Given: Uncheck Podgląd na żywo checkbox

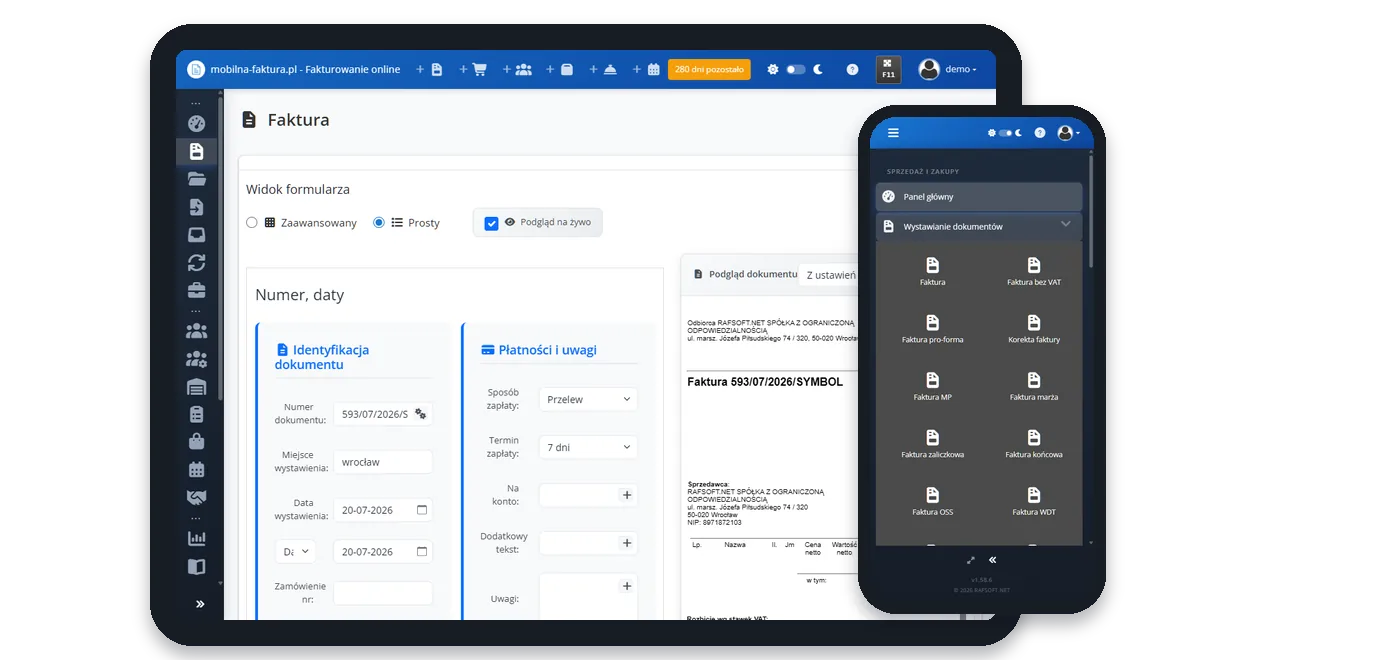Looking at the screenshot, I should 491,223.
